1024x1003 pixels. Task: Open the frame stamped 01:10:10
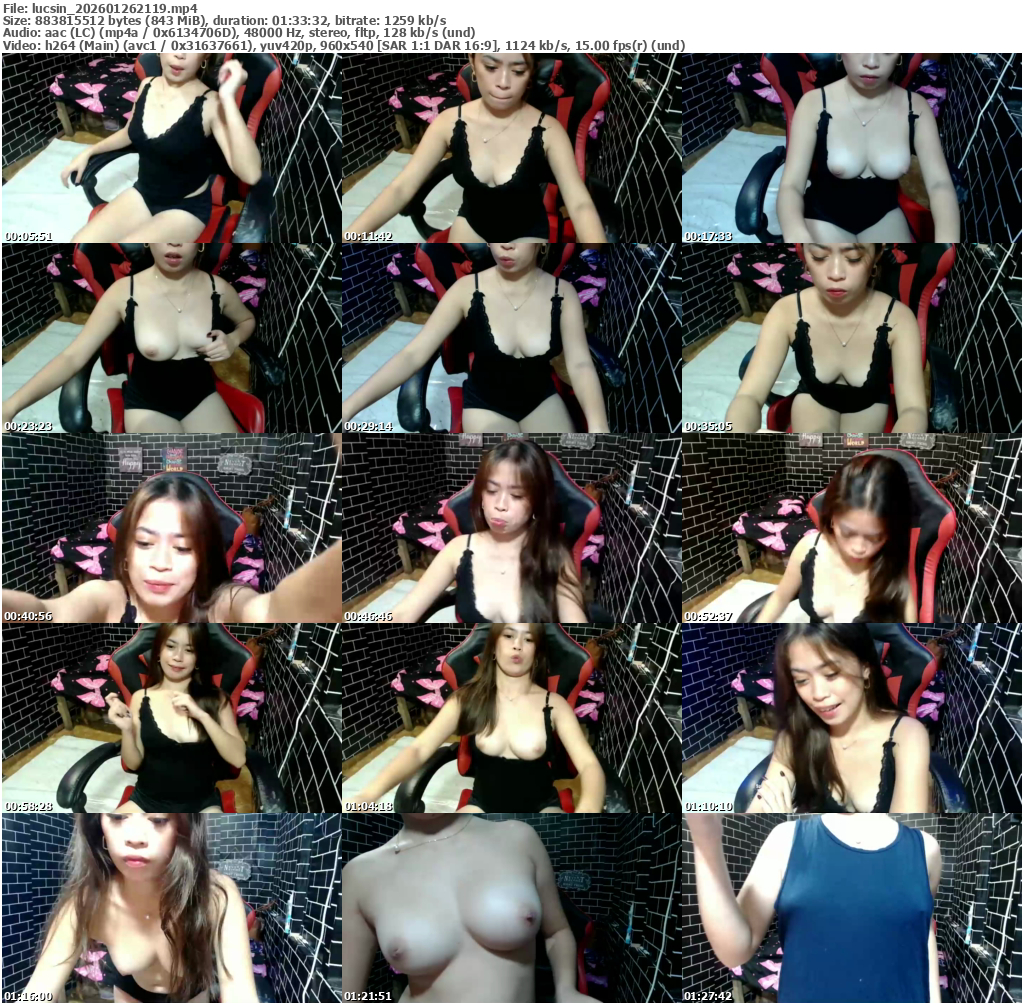point(852,718)
